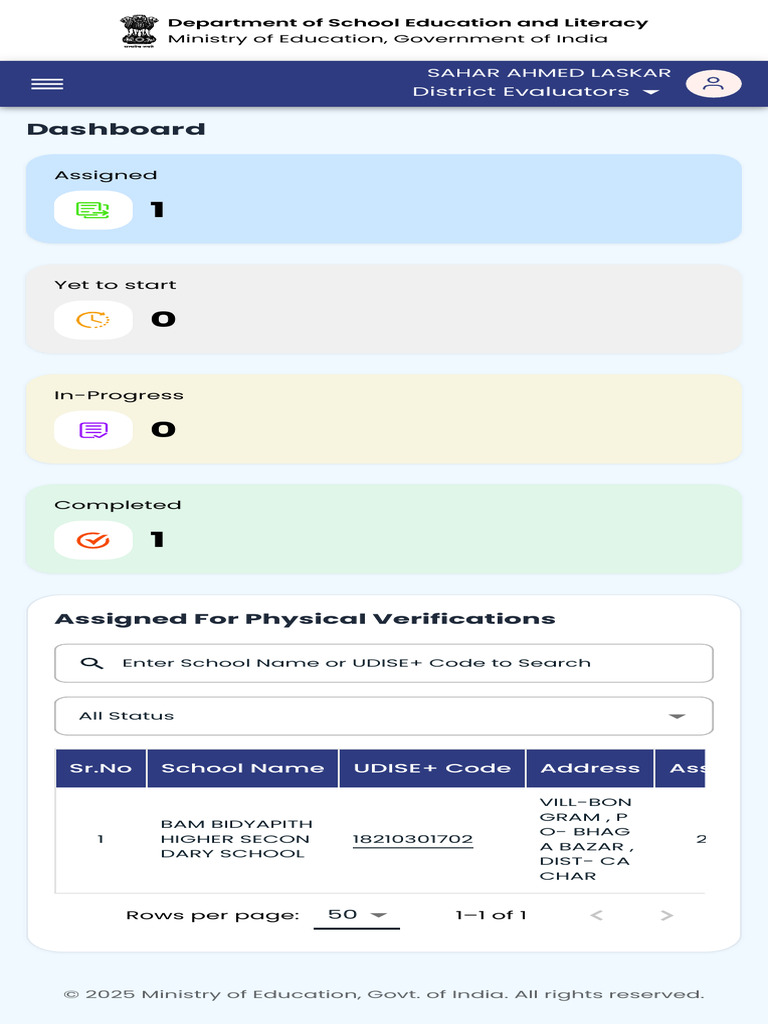This screenshot has height=1024, width=768.
Task: Click the purple In-Progress icon
Action: coord(93,430)
